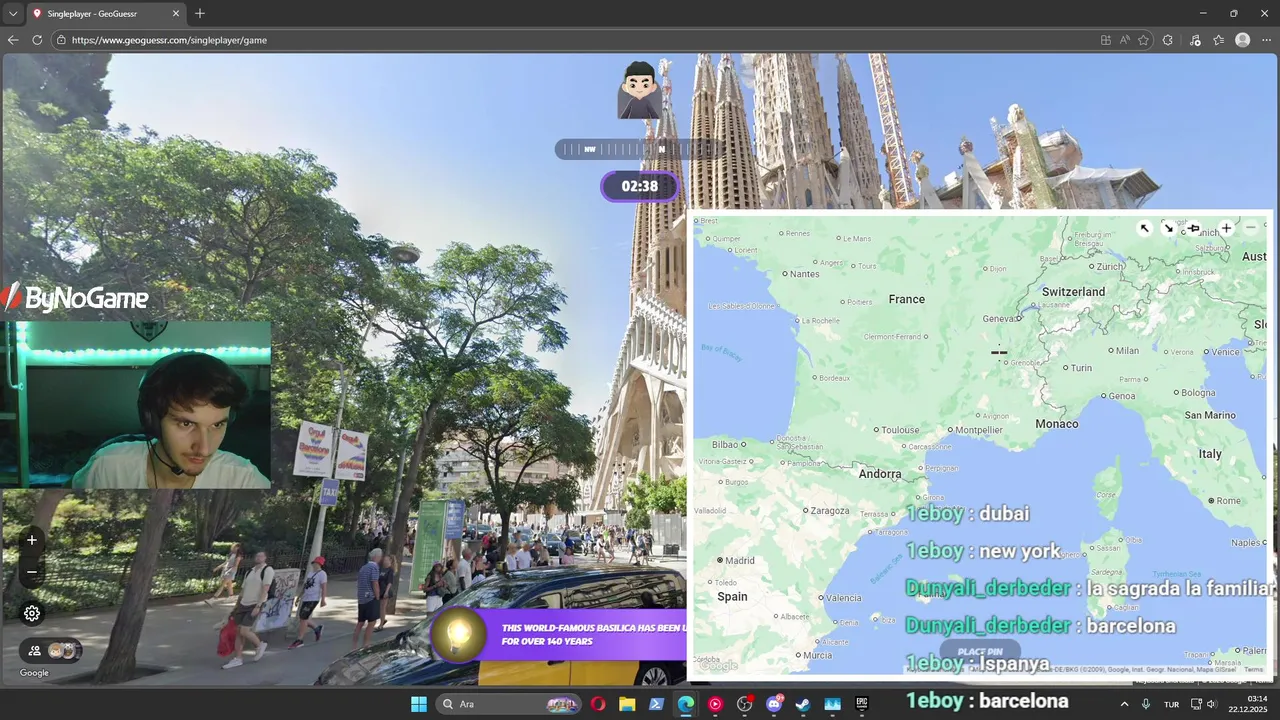
Task: Open the party members panel
Action: click(x=51, y=650)
